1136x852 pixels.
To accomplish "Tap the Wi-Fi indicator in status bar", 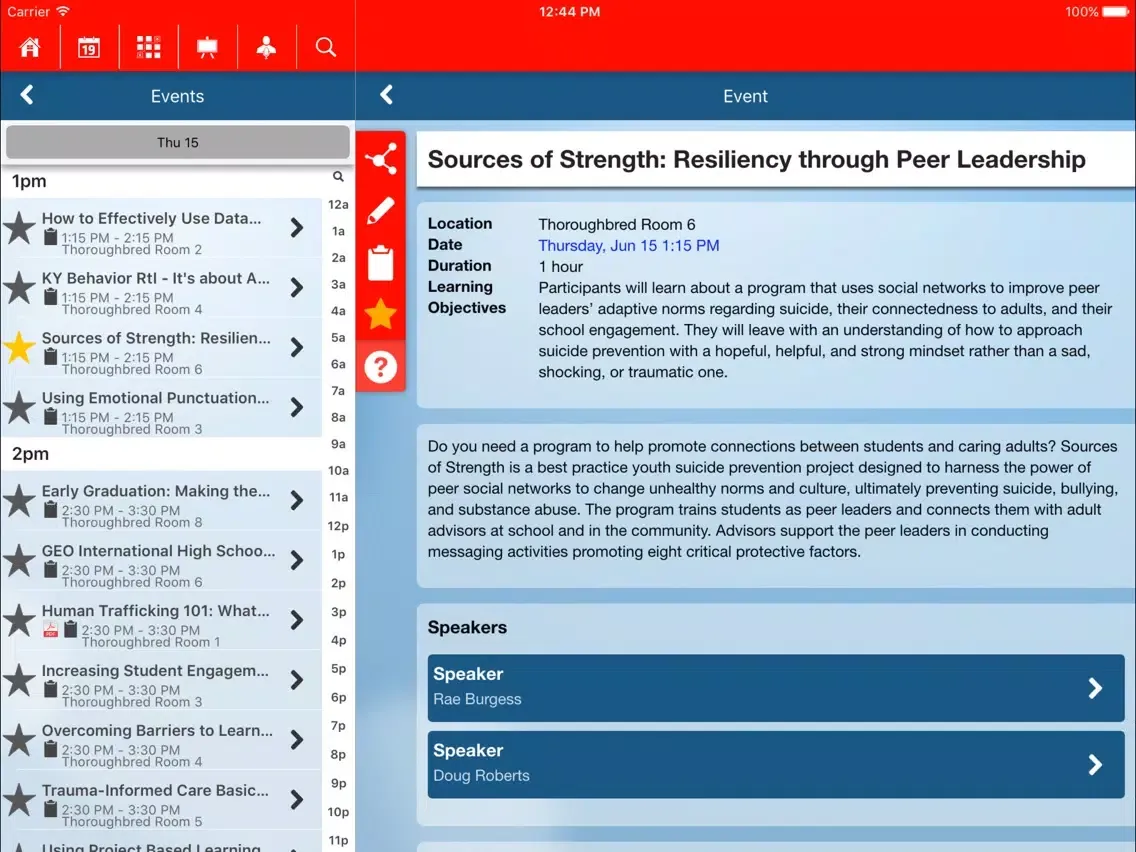I will (63, 11).
